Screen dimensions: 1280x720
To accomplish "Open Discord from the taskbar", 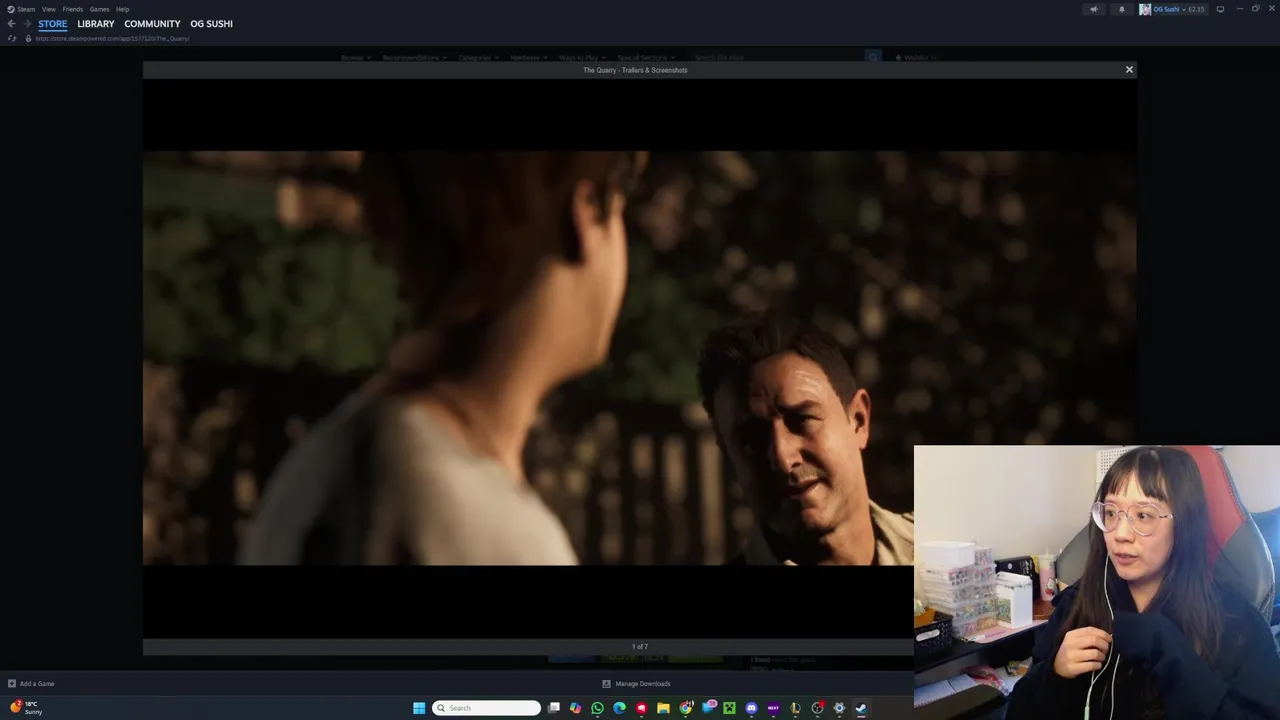I will coord(751,708).
